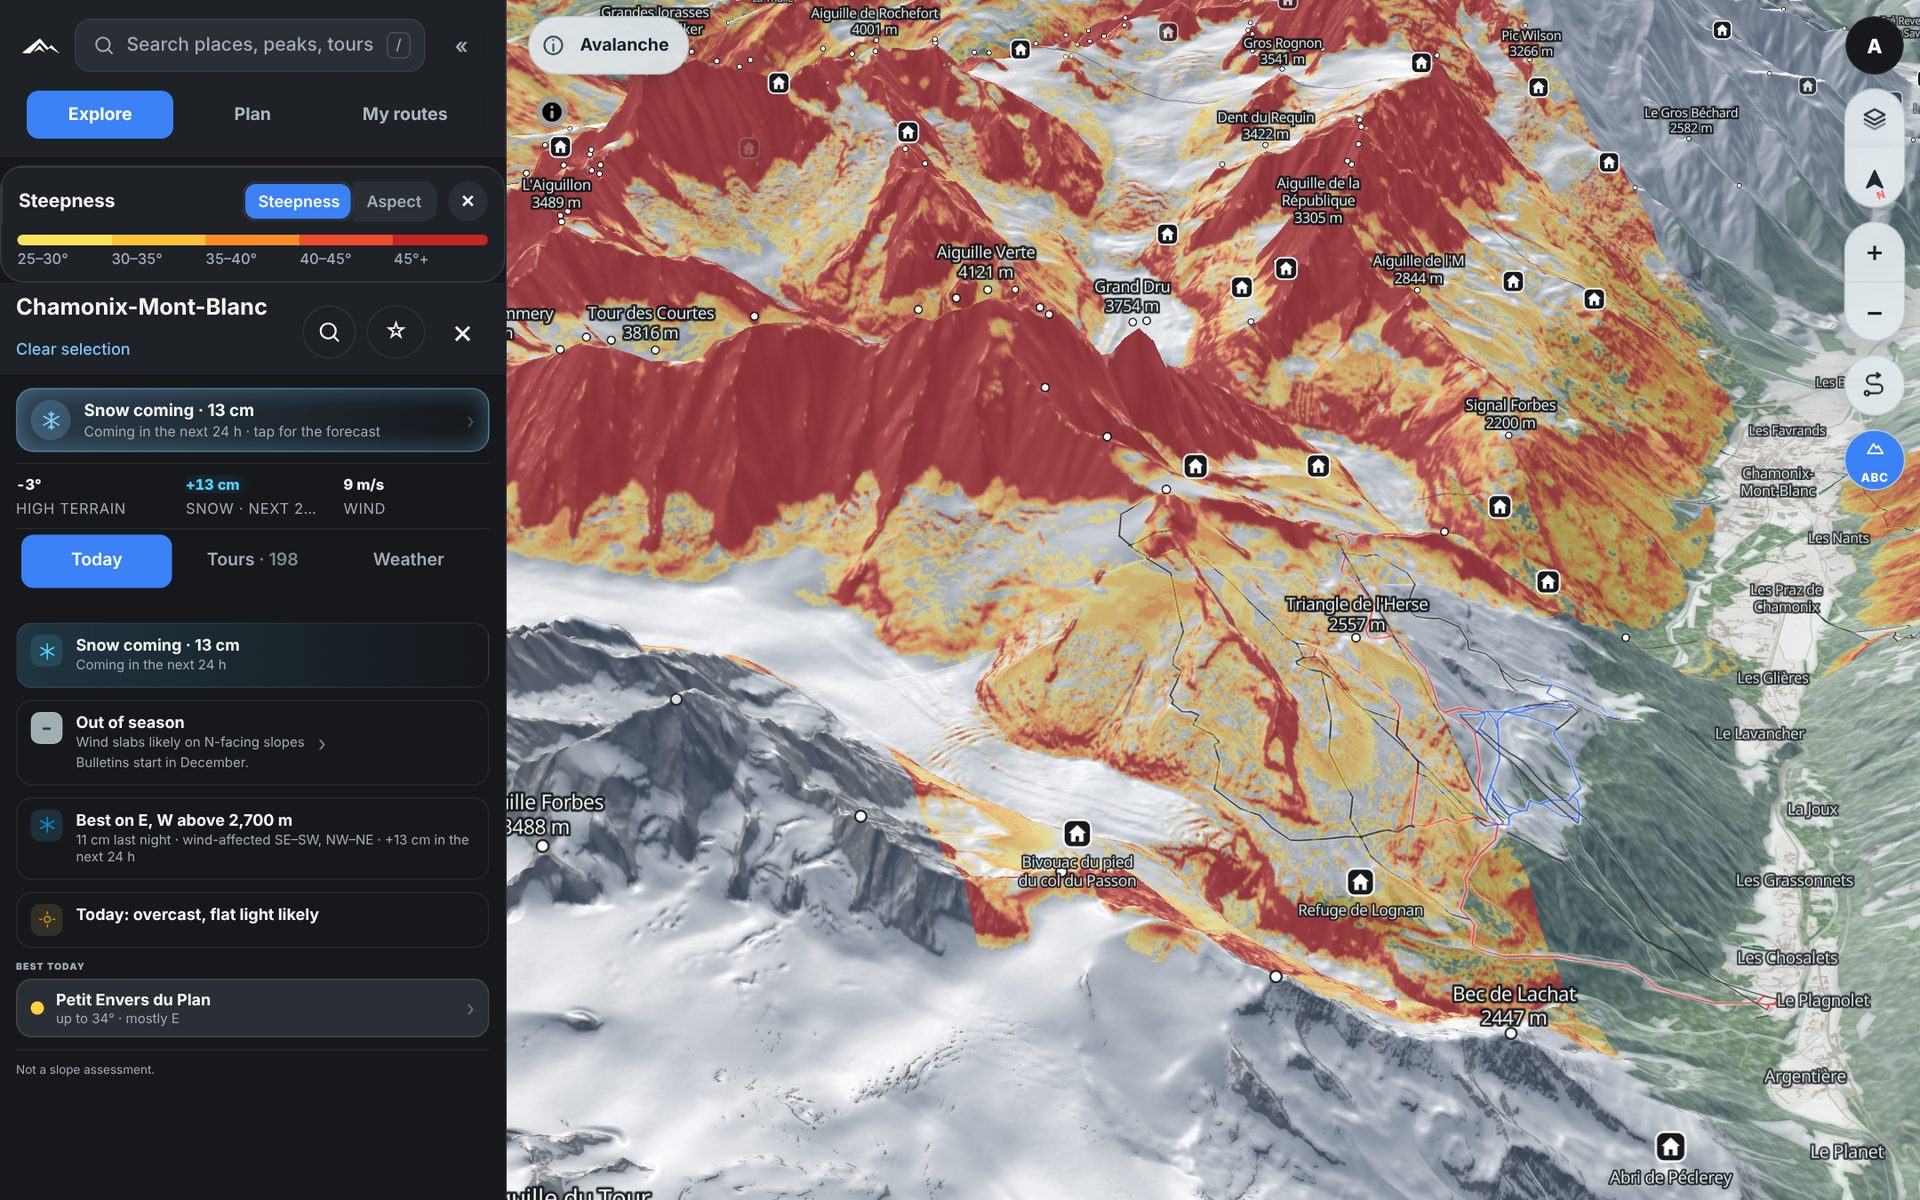Viewport: 1920px width, 1200px height.
Task: Click the 35–40° orange legend segment
Action: point(252,240)
